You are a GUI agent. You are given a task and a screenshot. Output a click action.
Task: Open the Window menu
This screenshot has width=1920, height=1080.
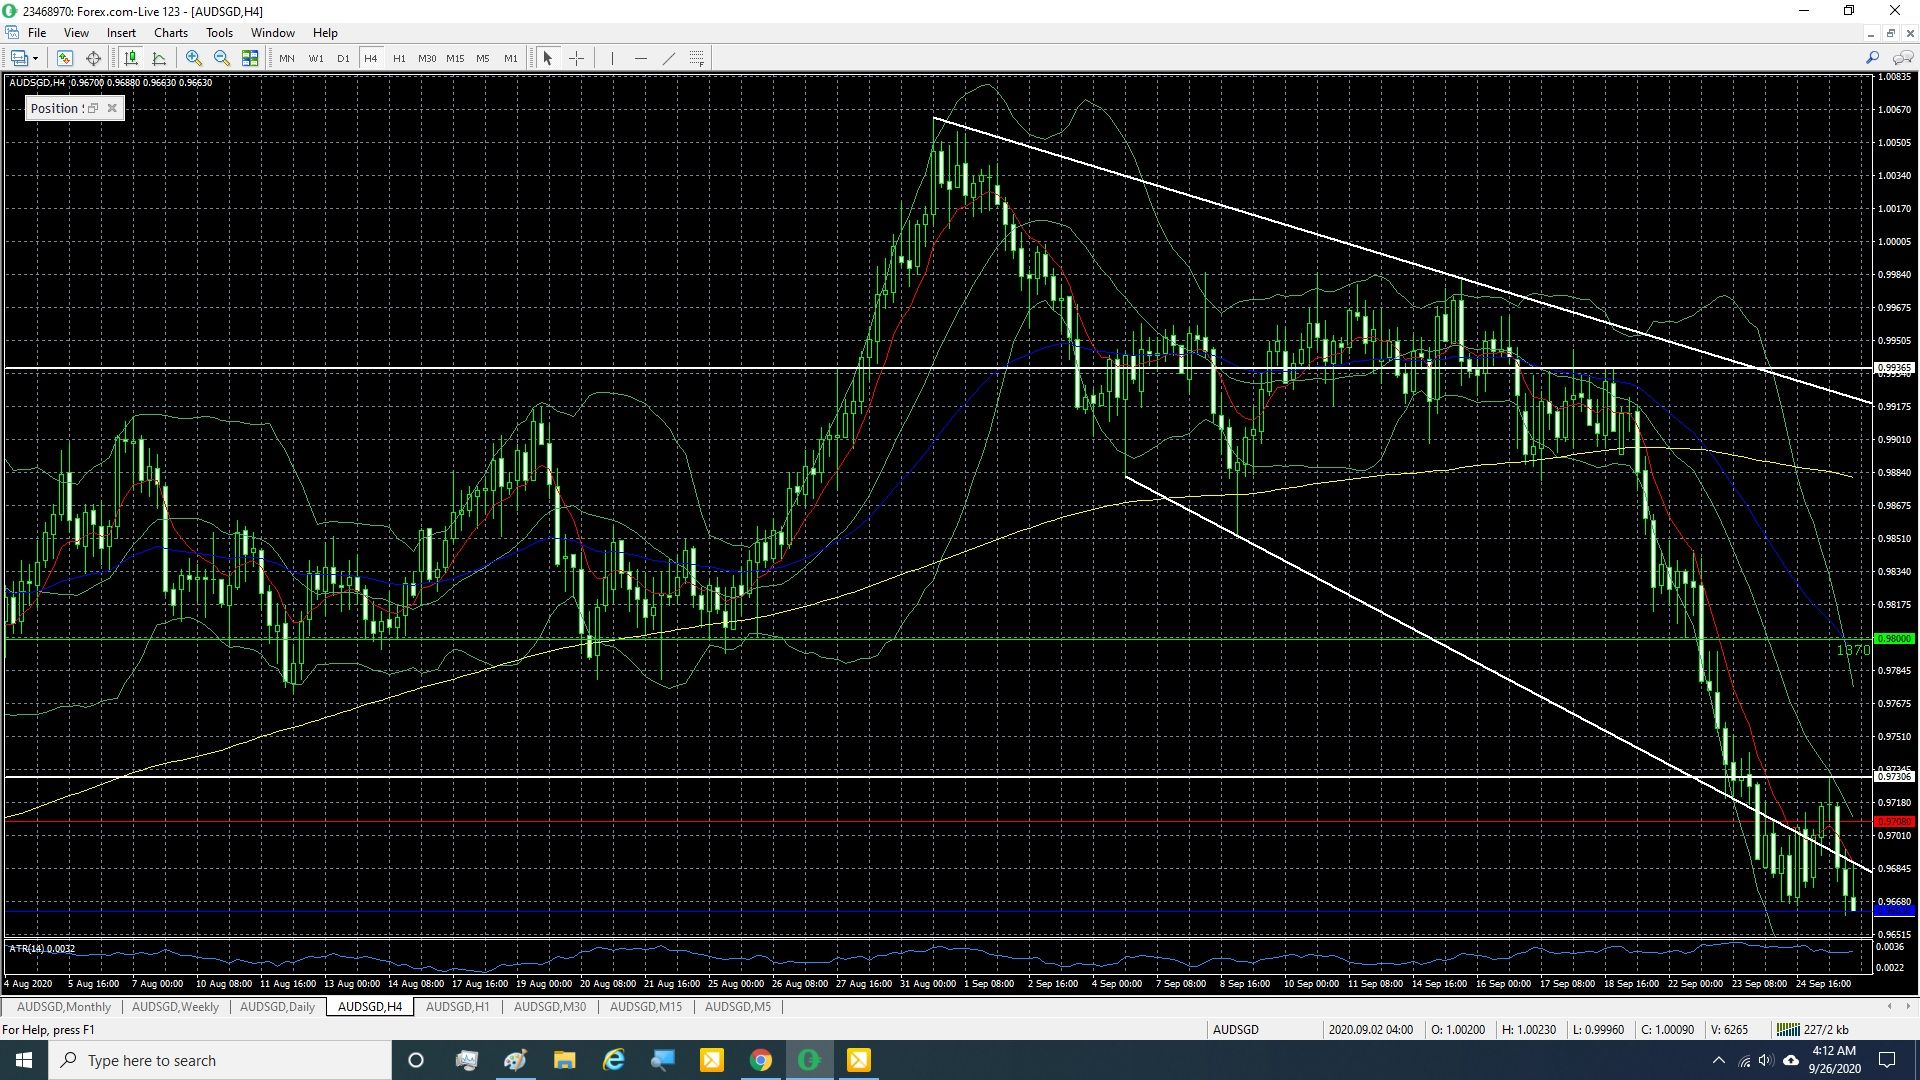click(x=272, y=32)
